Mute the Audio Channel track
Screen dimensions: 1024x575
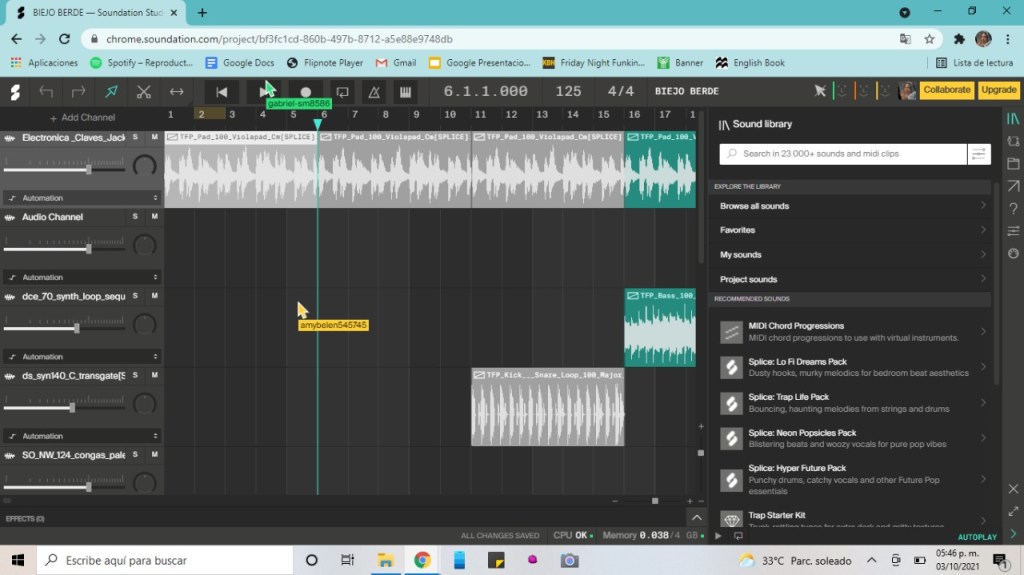click(154, 217)
